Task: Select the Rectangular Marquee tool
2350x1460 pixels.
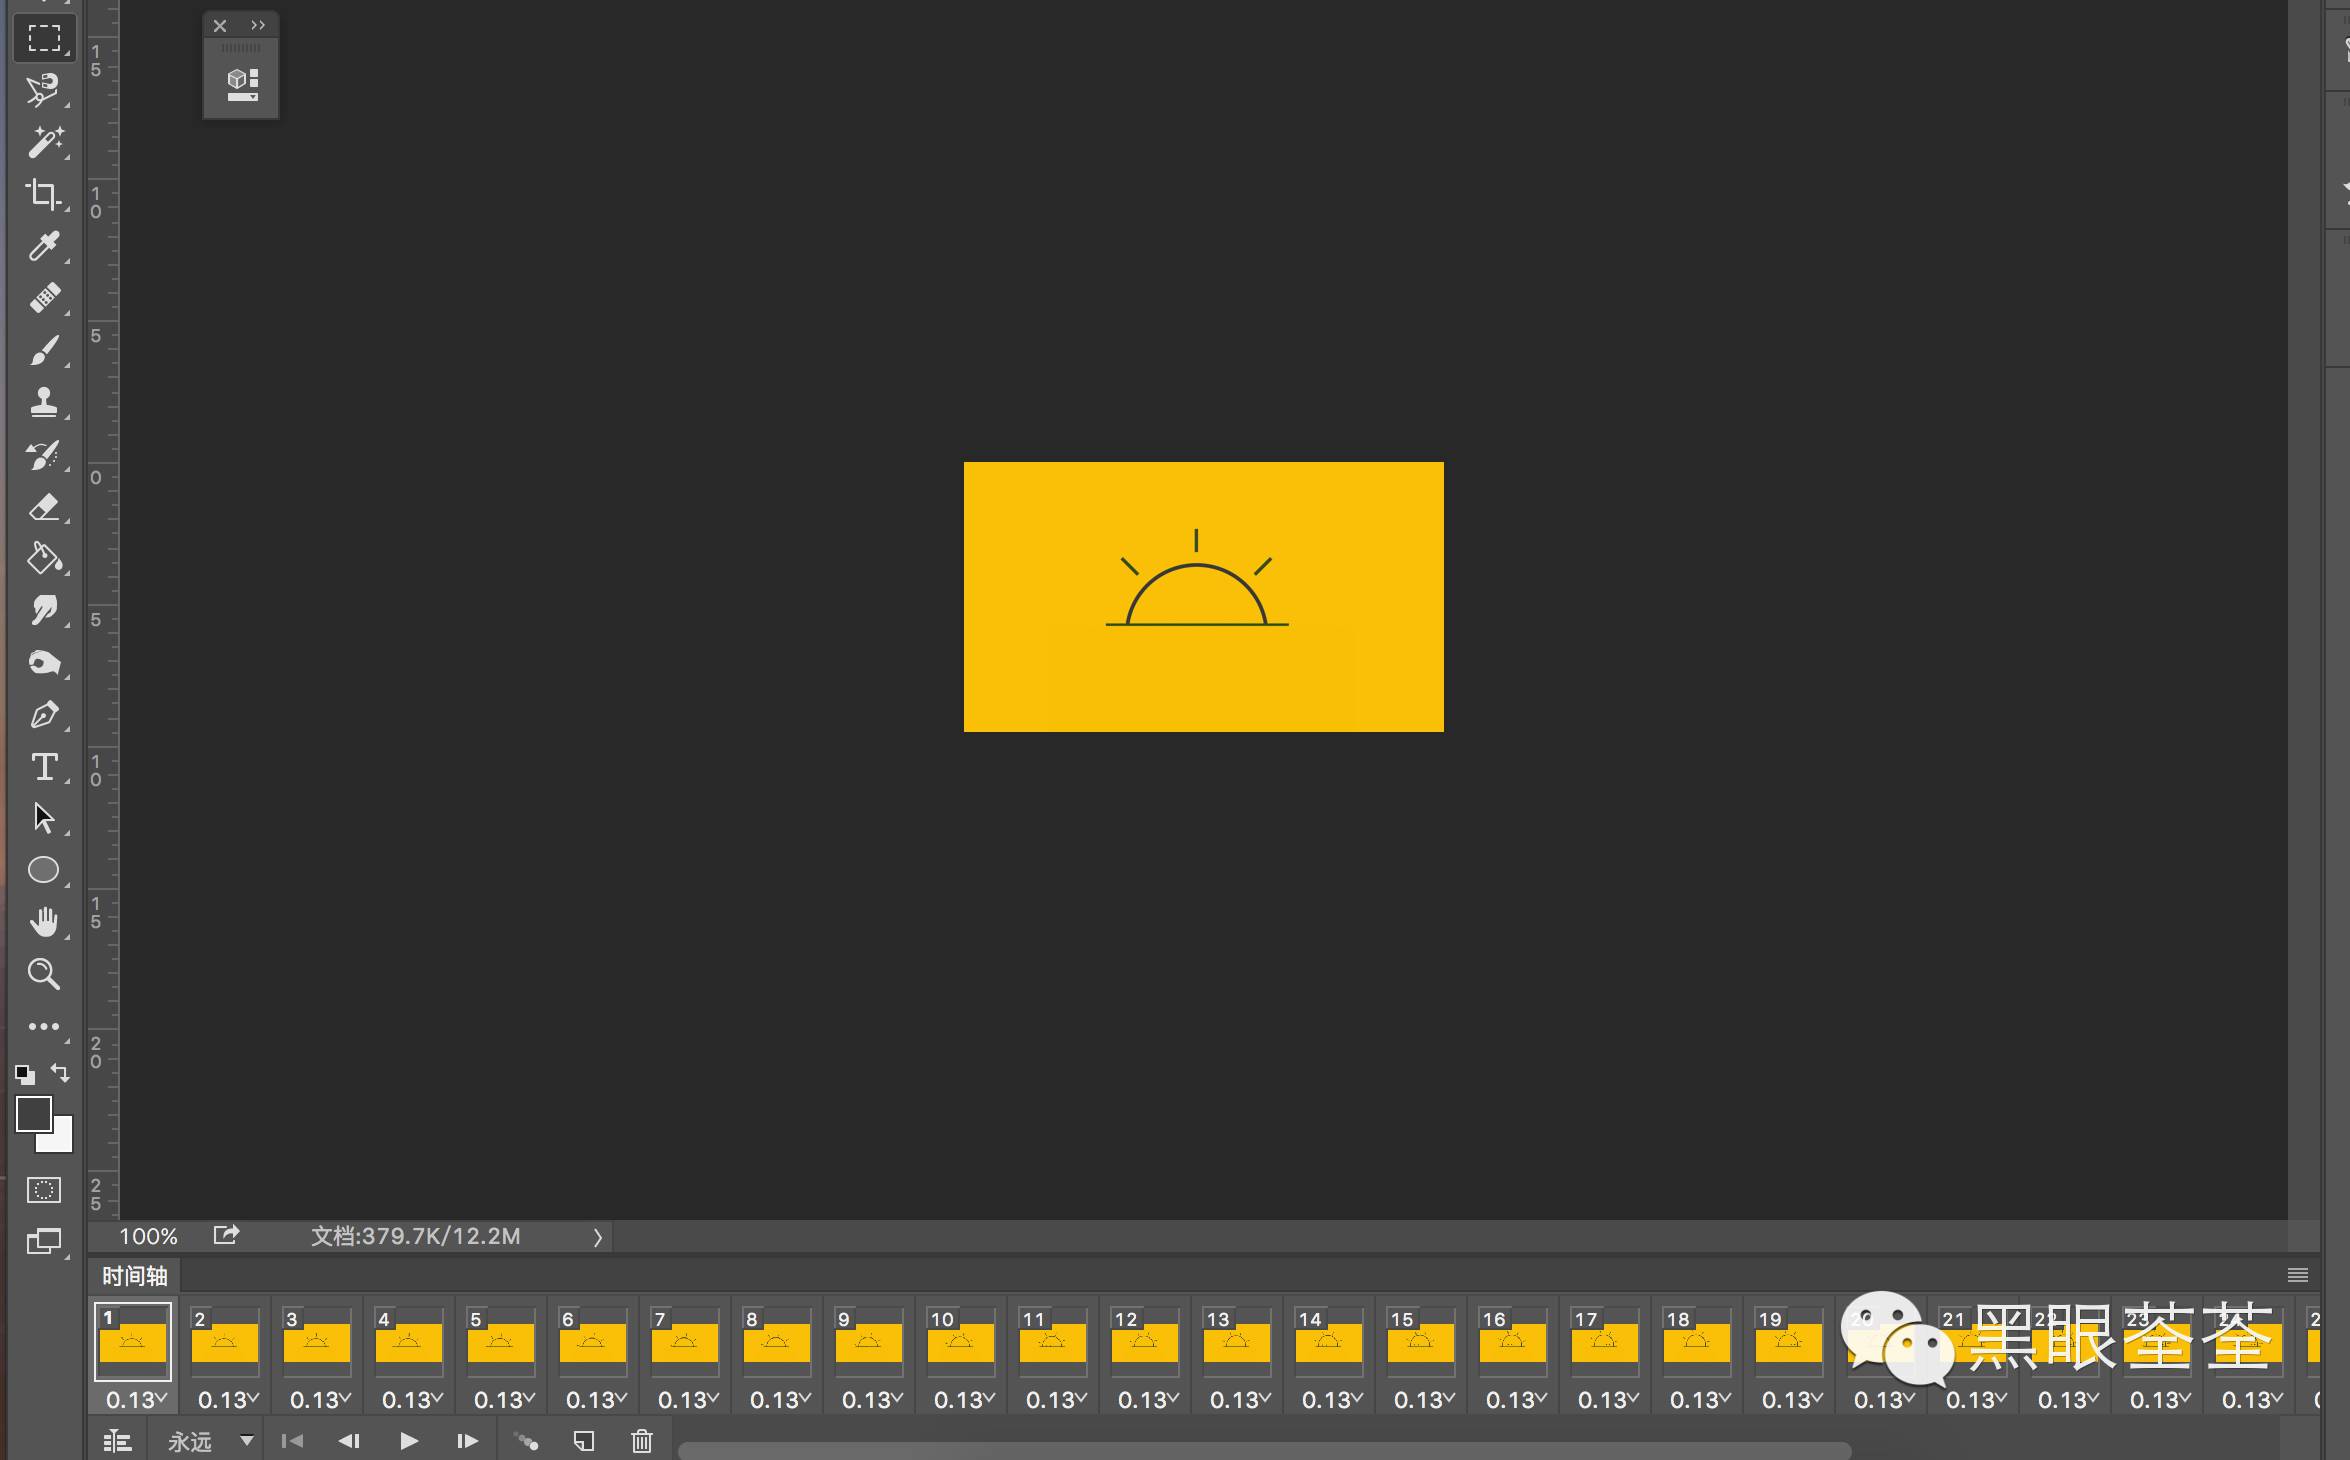Action: point(44,38)
